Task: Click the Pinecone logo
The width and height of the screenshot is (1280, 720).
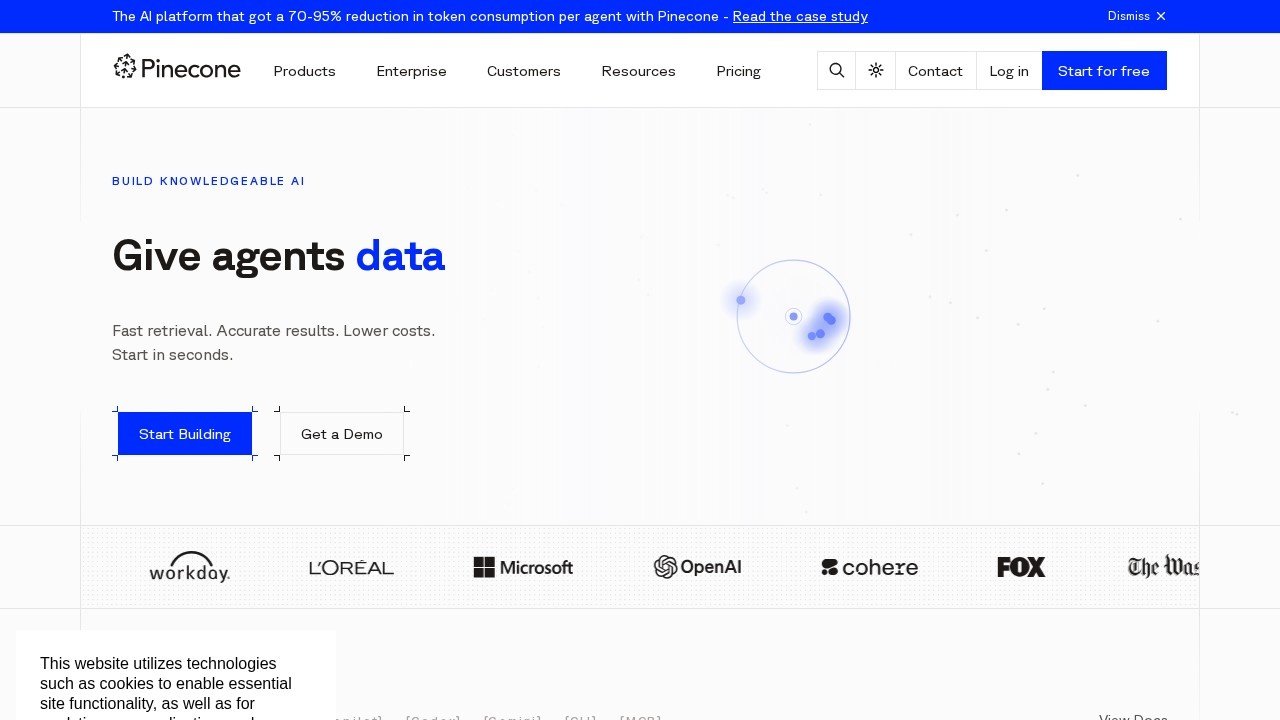Action: (177, 68)
